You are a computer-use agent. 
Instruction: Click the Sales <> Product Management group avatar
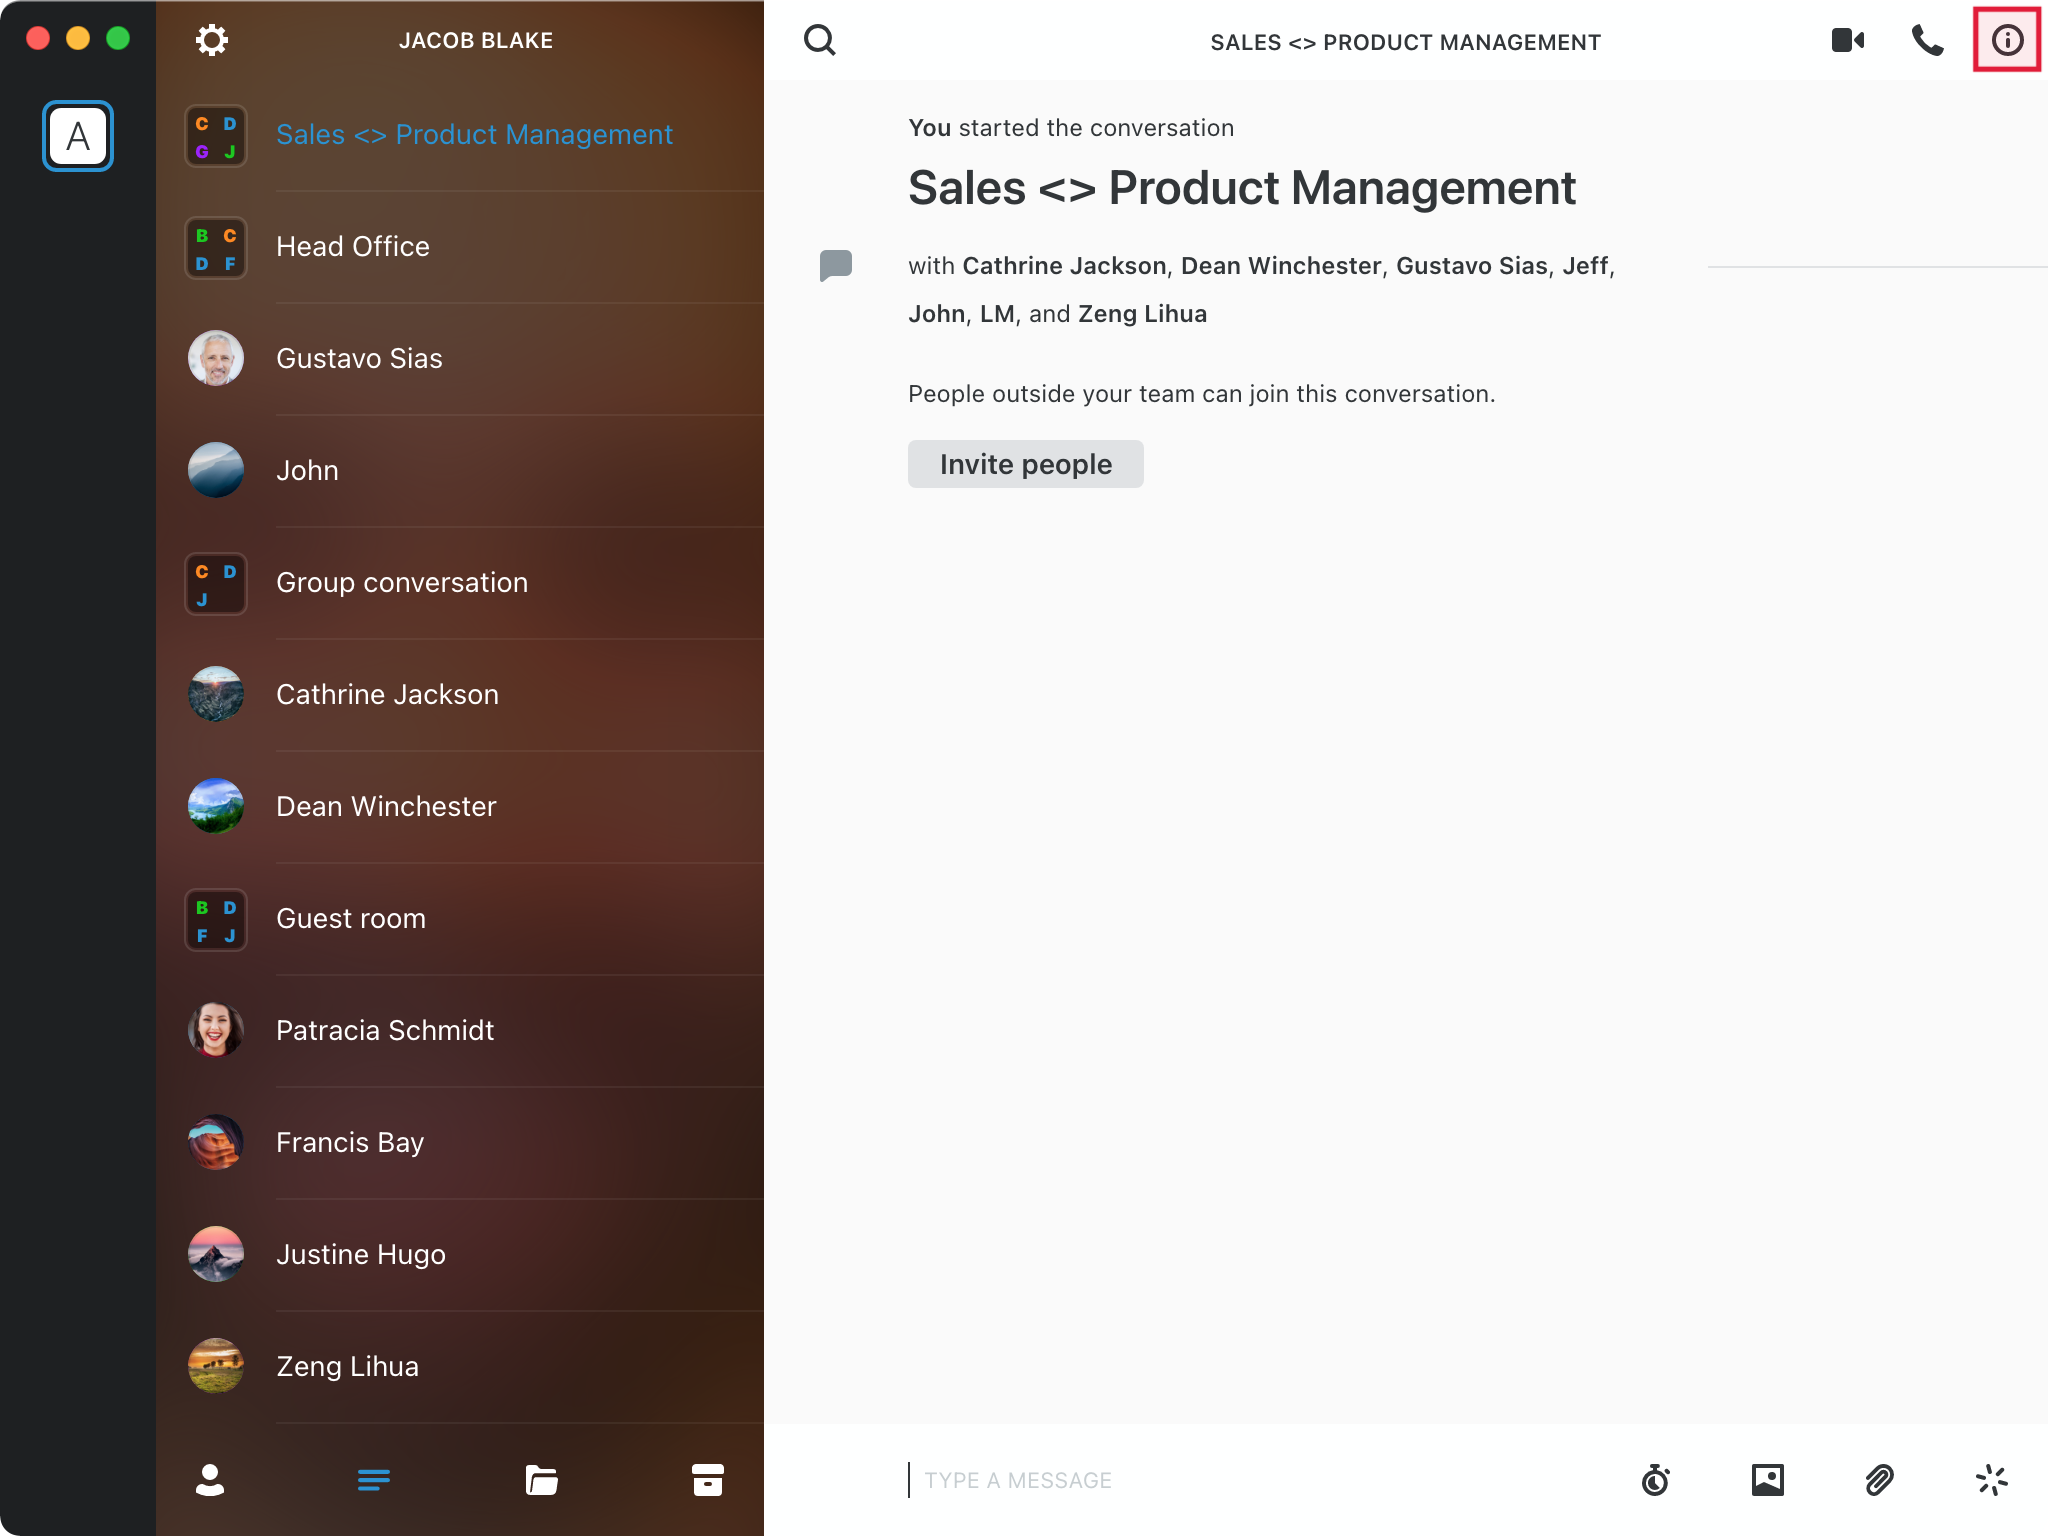[x=216, y=136]
